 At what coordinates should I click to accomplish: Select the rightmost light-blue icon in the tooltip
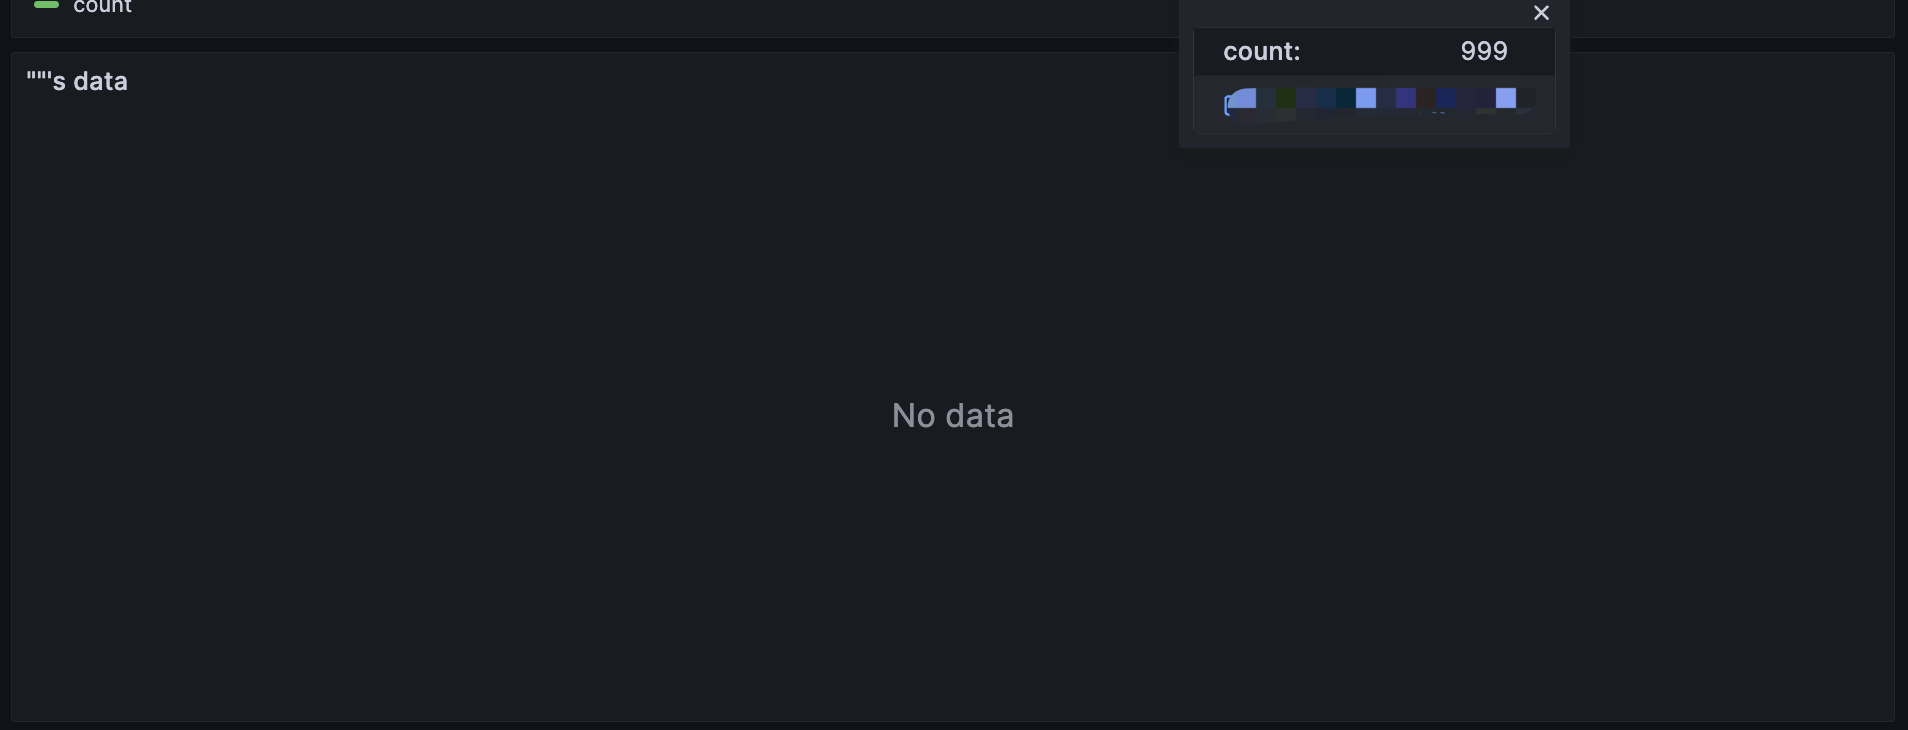click(x=1506, y=98)
